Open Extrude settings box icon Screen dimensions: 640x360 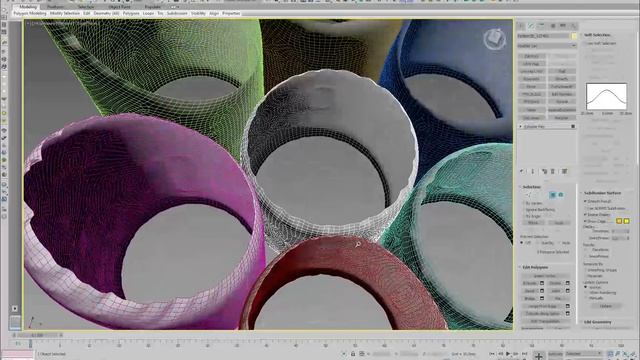pos(542,283)
